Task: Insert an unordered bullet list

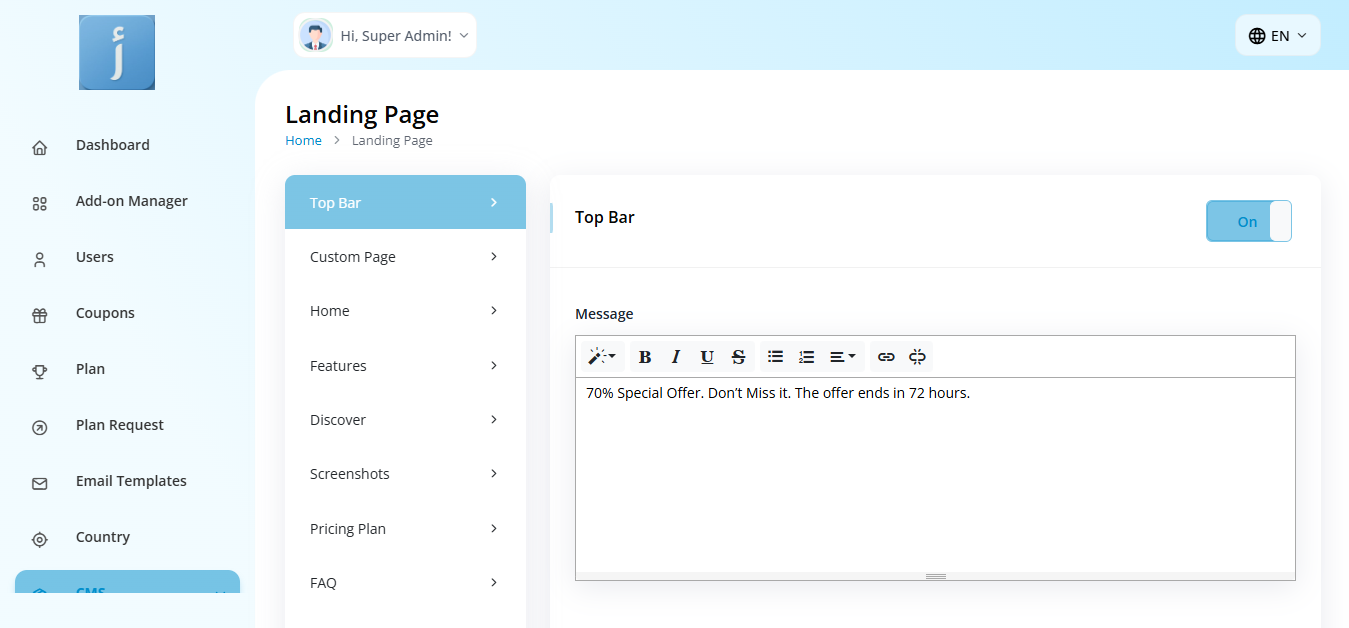Action: pyautogui.click(x=775, y=357)
